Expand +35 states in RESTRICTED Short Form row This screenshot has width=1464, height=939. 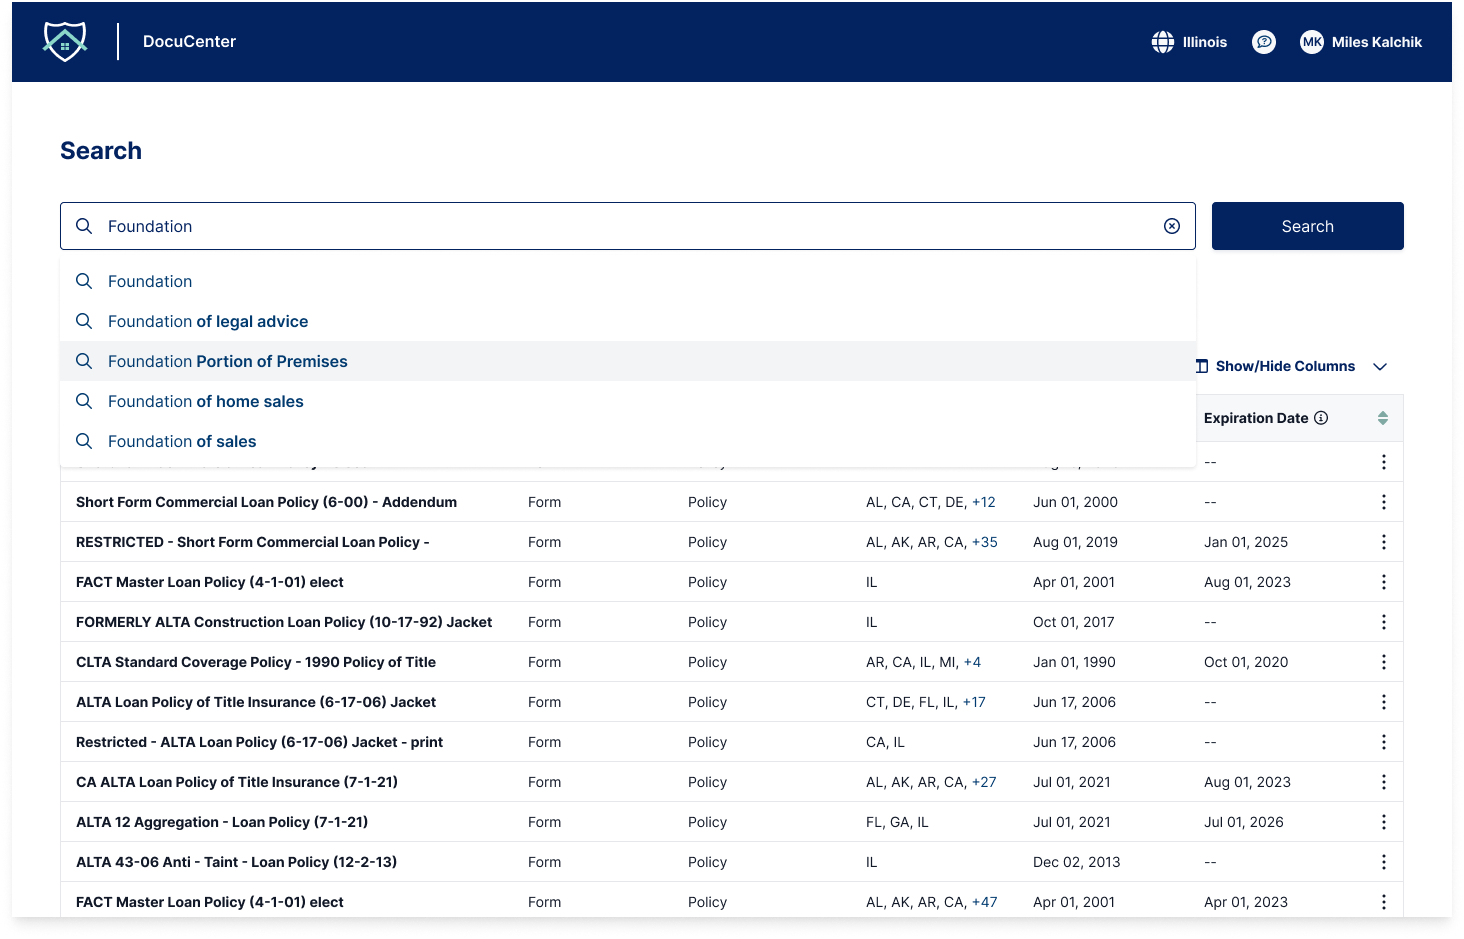coord(985,542)
